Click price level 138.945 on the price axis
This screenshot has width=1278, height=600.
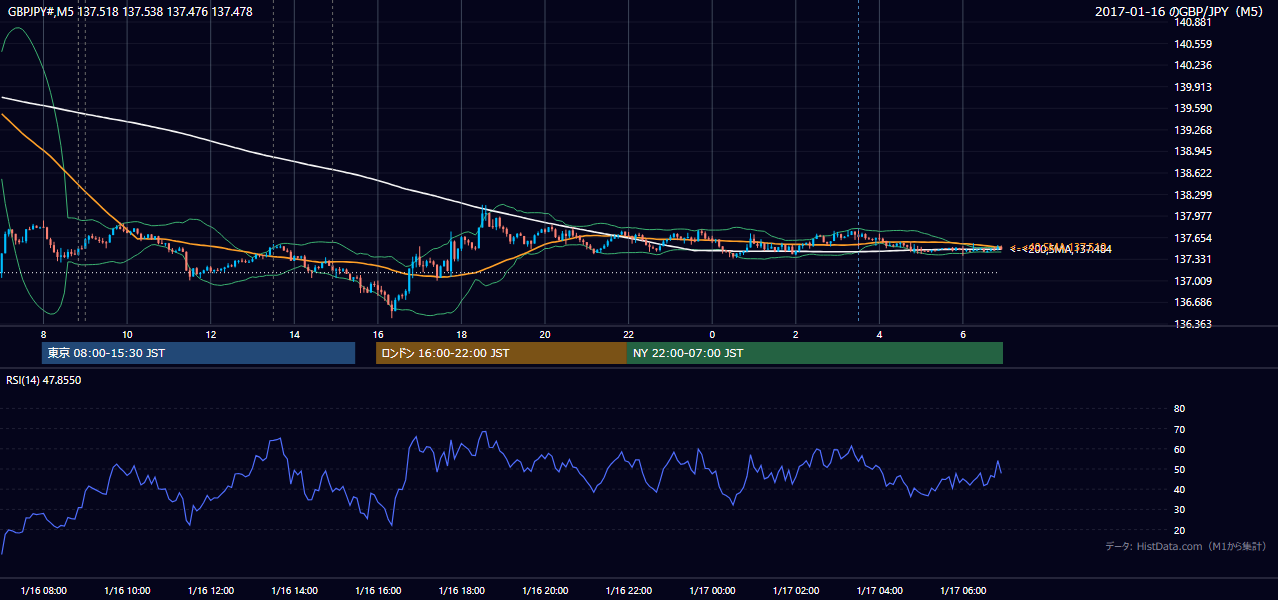click(1193, 152)
